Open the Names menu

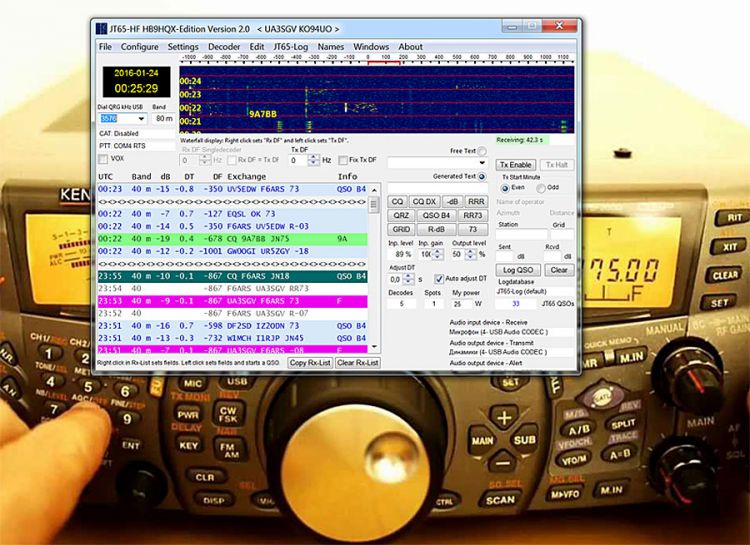(x=331, y=46)
